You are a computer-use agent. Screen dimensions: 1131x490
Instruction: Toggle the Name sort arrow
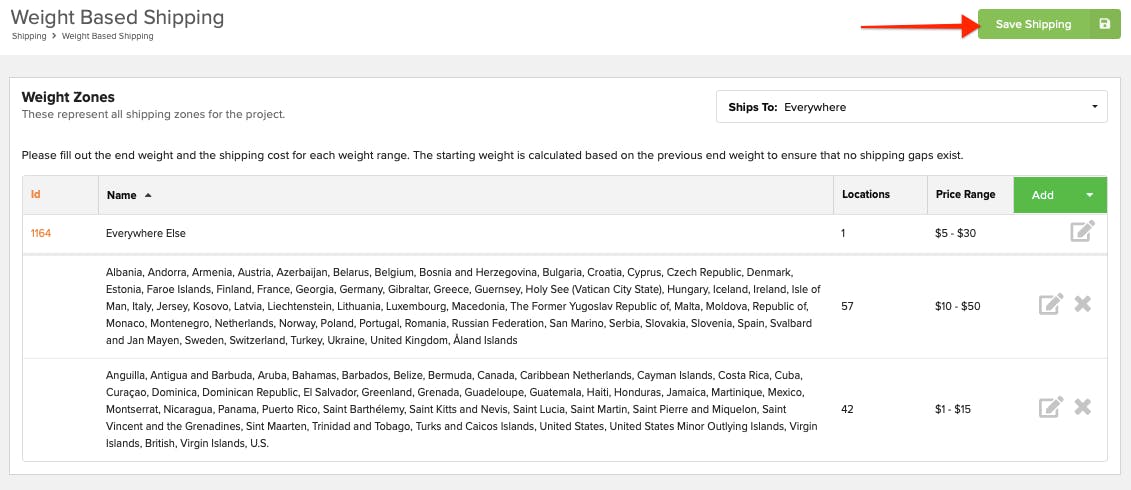149,195
